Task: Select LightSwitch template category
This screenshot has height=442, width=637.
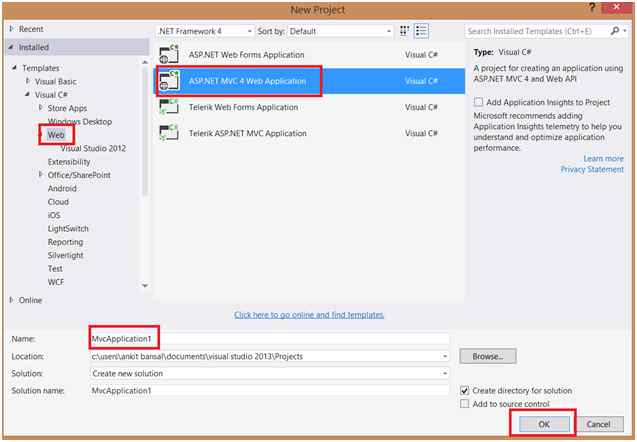Action: (68, 229)
